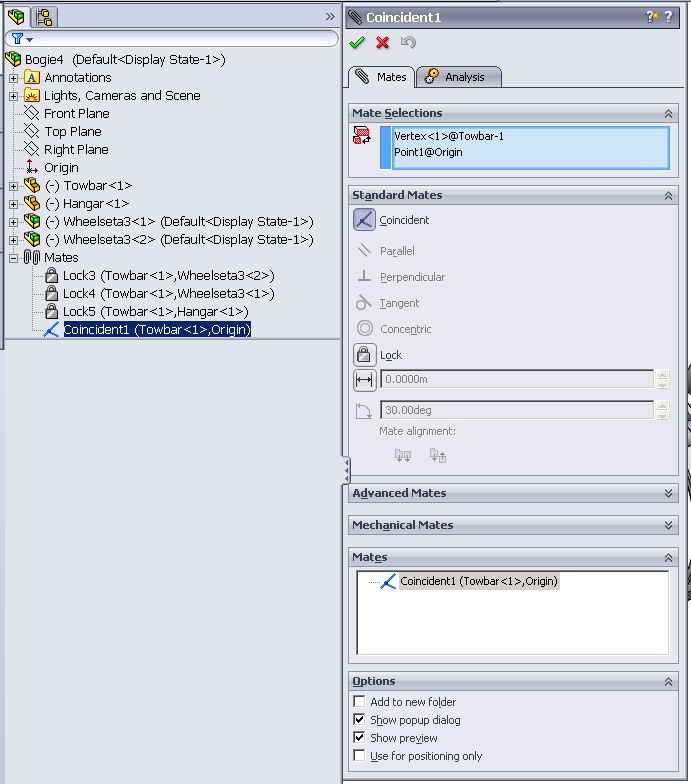Expand the Annotations folder
This screenshot has height=784, width=691.
coord(14,78)
